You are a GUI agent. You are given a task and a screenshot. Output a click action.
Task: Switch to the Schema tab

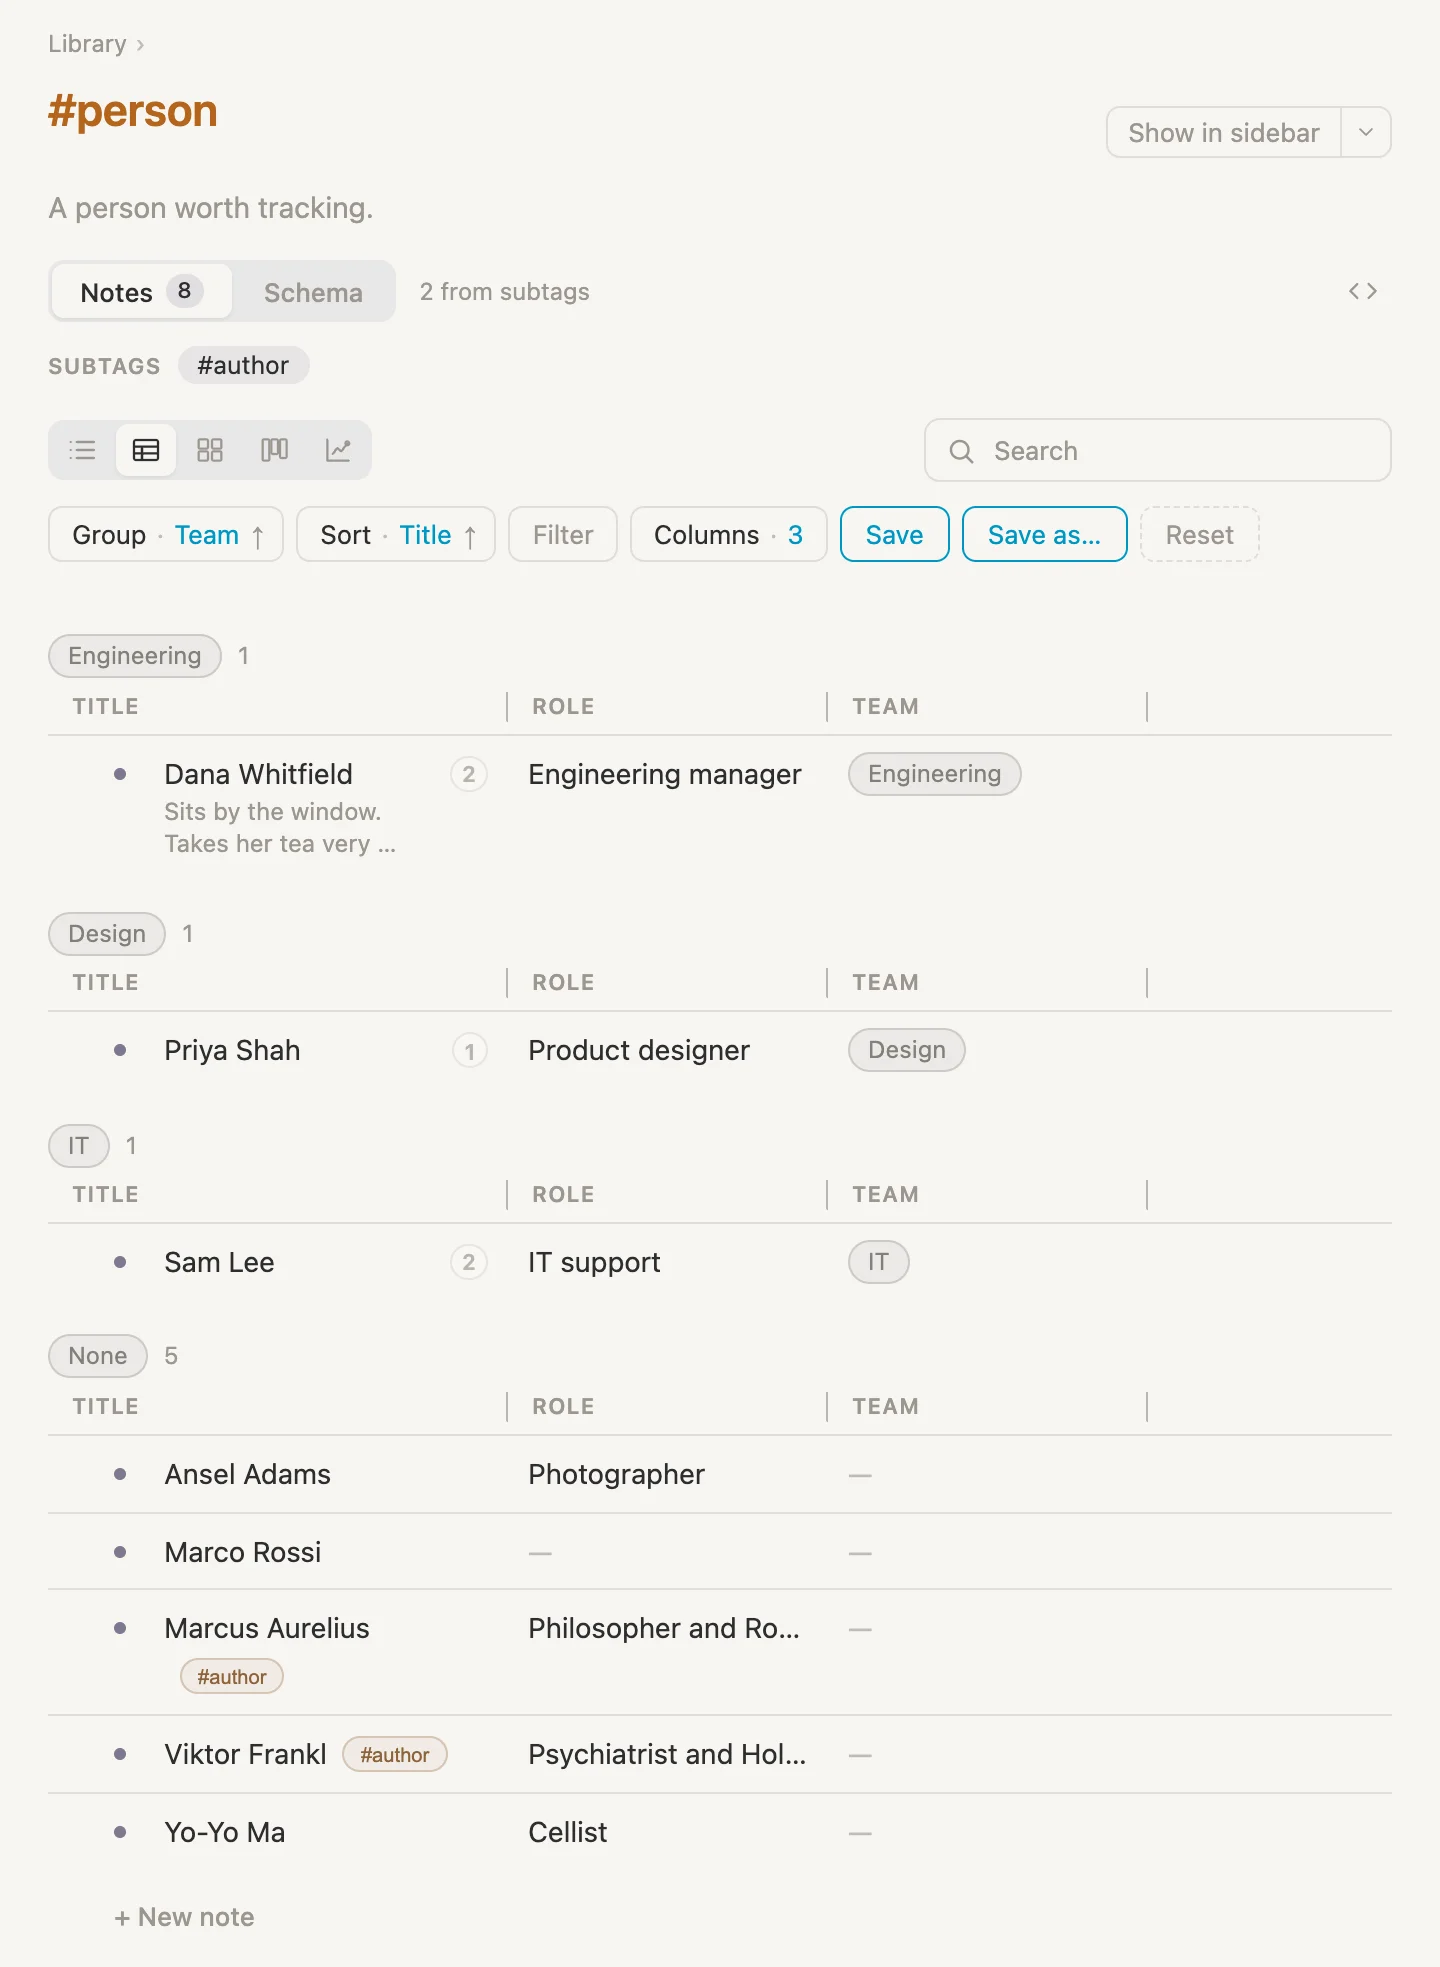[313, 292]
